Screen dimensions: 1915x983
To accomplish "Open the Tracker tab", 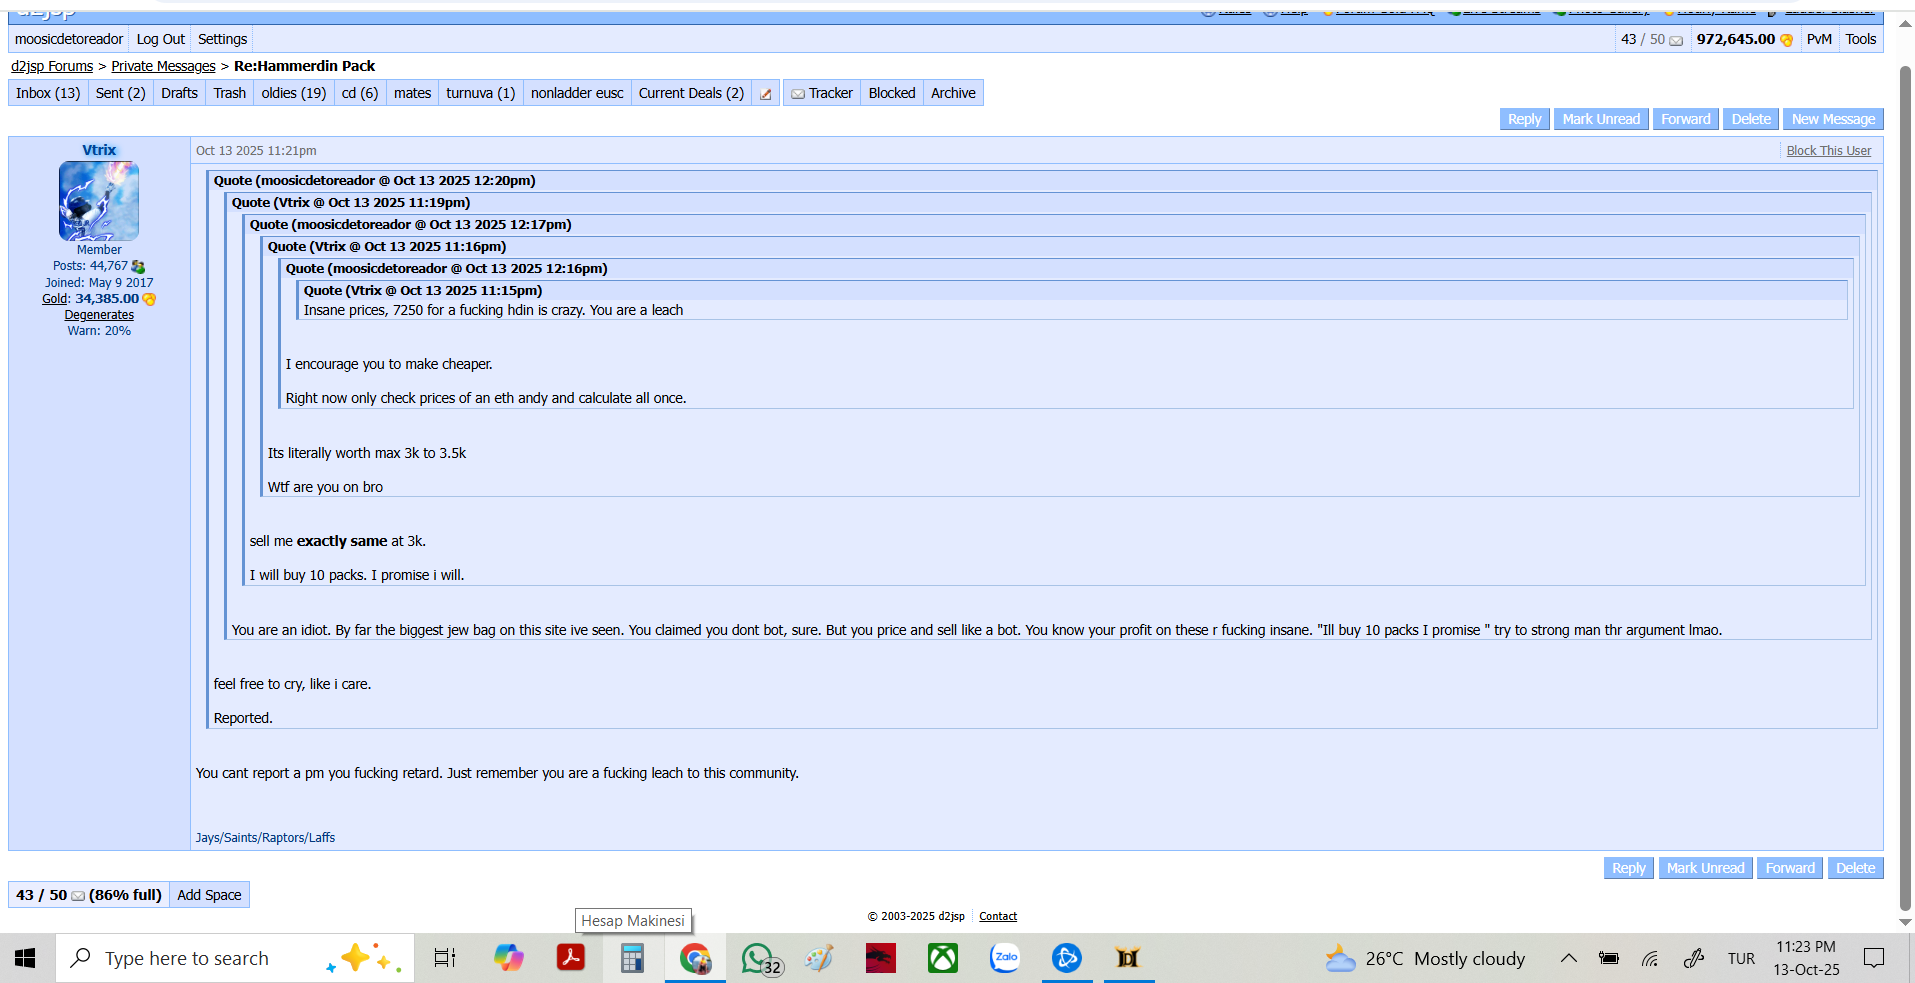I will coord(821,93).
